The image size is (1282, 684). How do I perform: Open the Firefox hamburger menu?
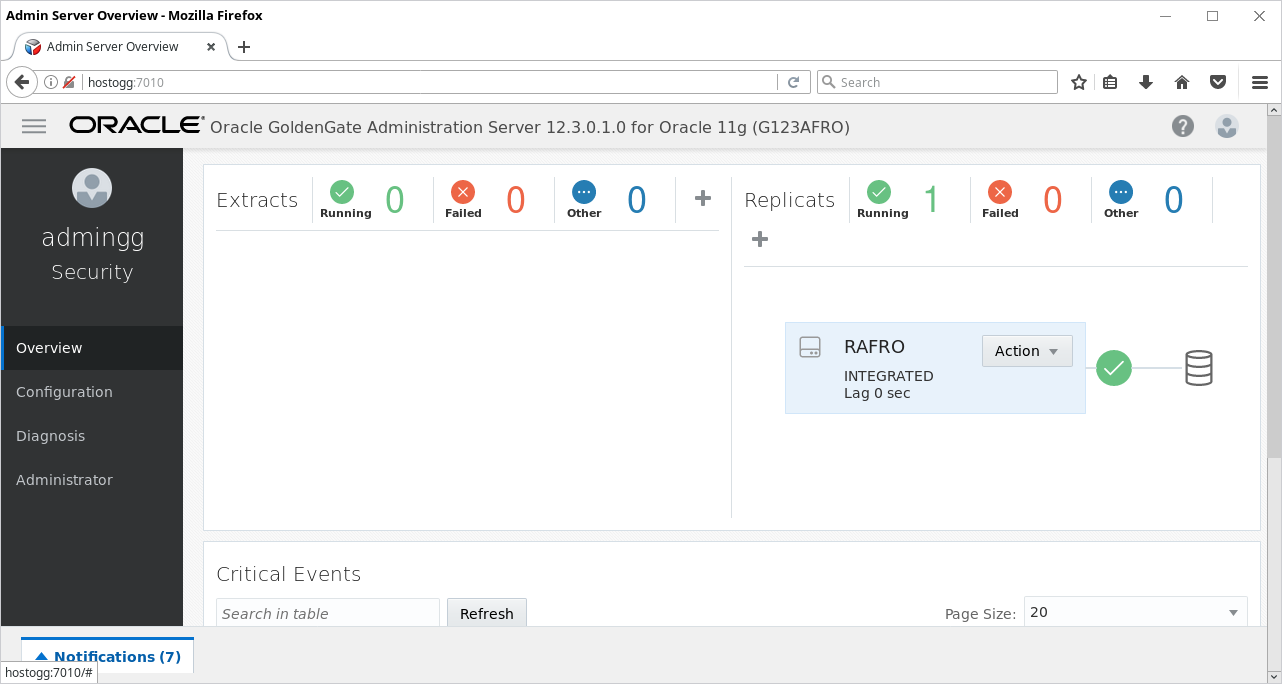pos(1260,82)
